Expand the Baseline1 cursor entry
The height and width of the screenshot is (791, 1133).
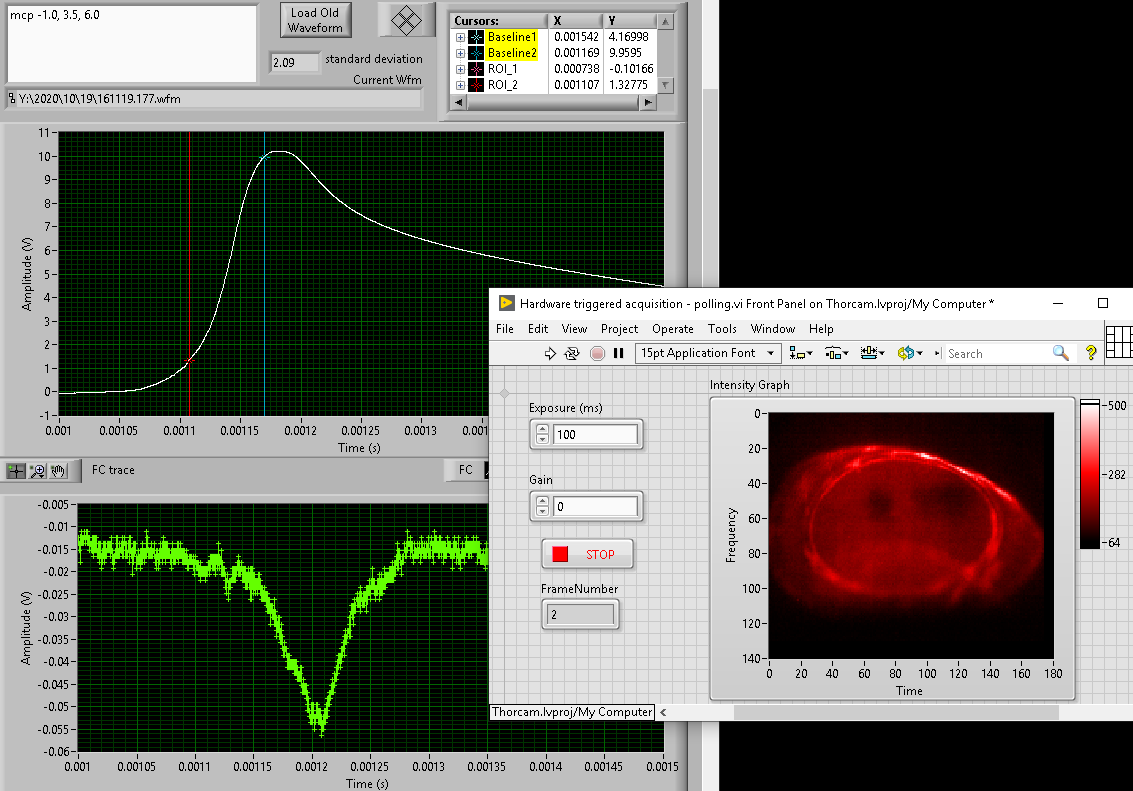point(460,37)
